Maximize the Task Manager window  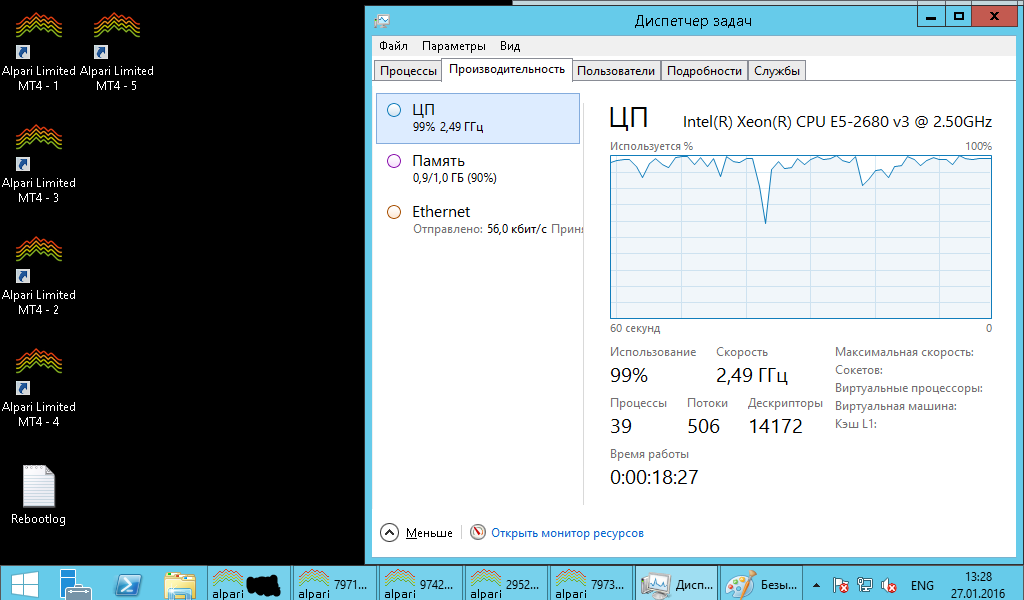tap(959, 17)
